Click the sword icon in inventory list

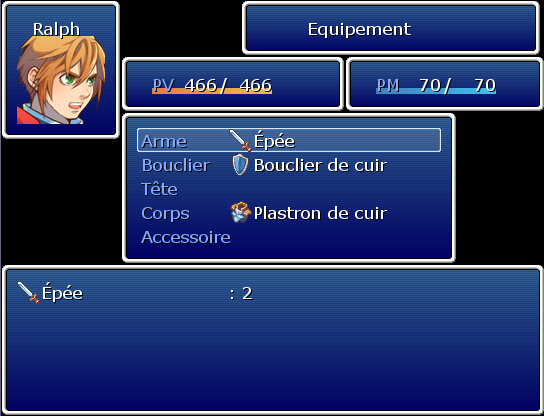(28, 292)
